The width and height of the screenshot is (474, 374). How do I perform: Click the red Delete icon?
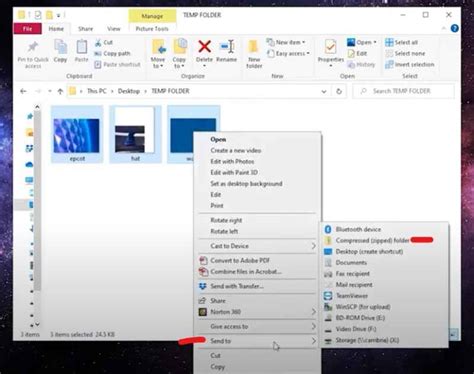point(204,47)
